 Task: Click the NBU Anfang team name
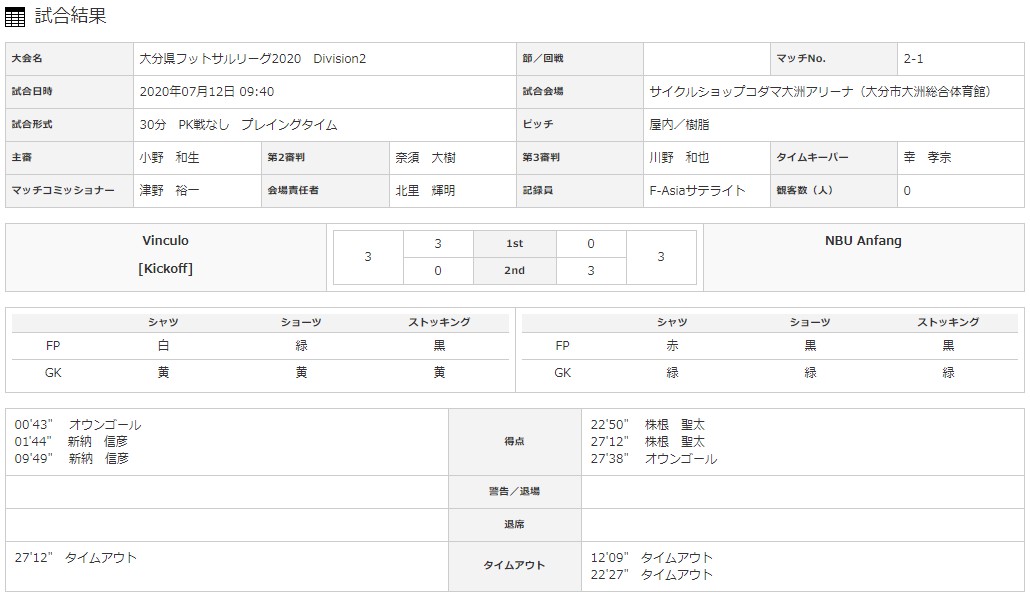tap(865, 241)
